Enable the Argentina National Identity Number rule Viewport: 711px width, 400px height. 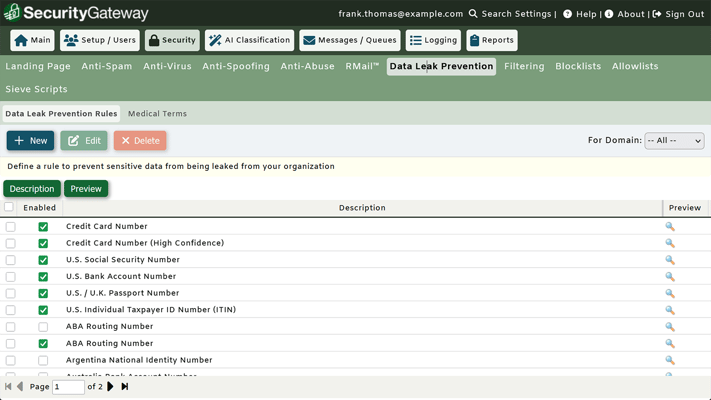(x=43, y=360)
